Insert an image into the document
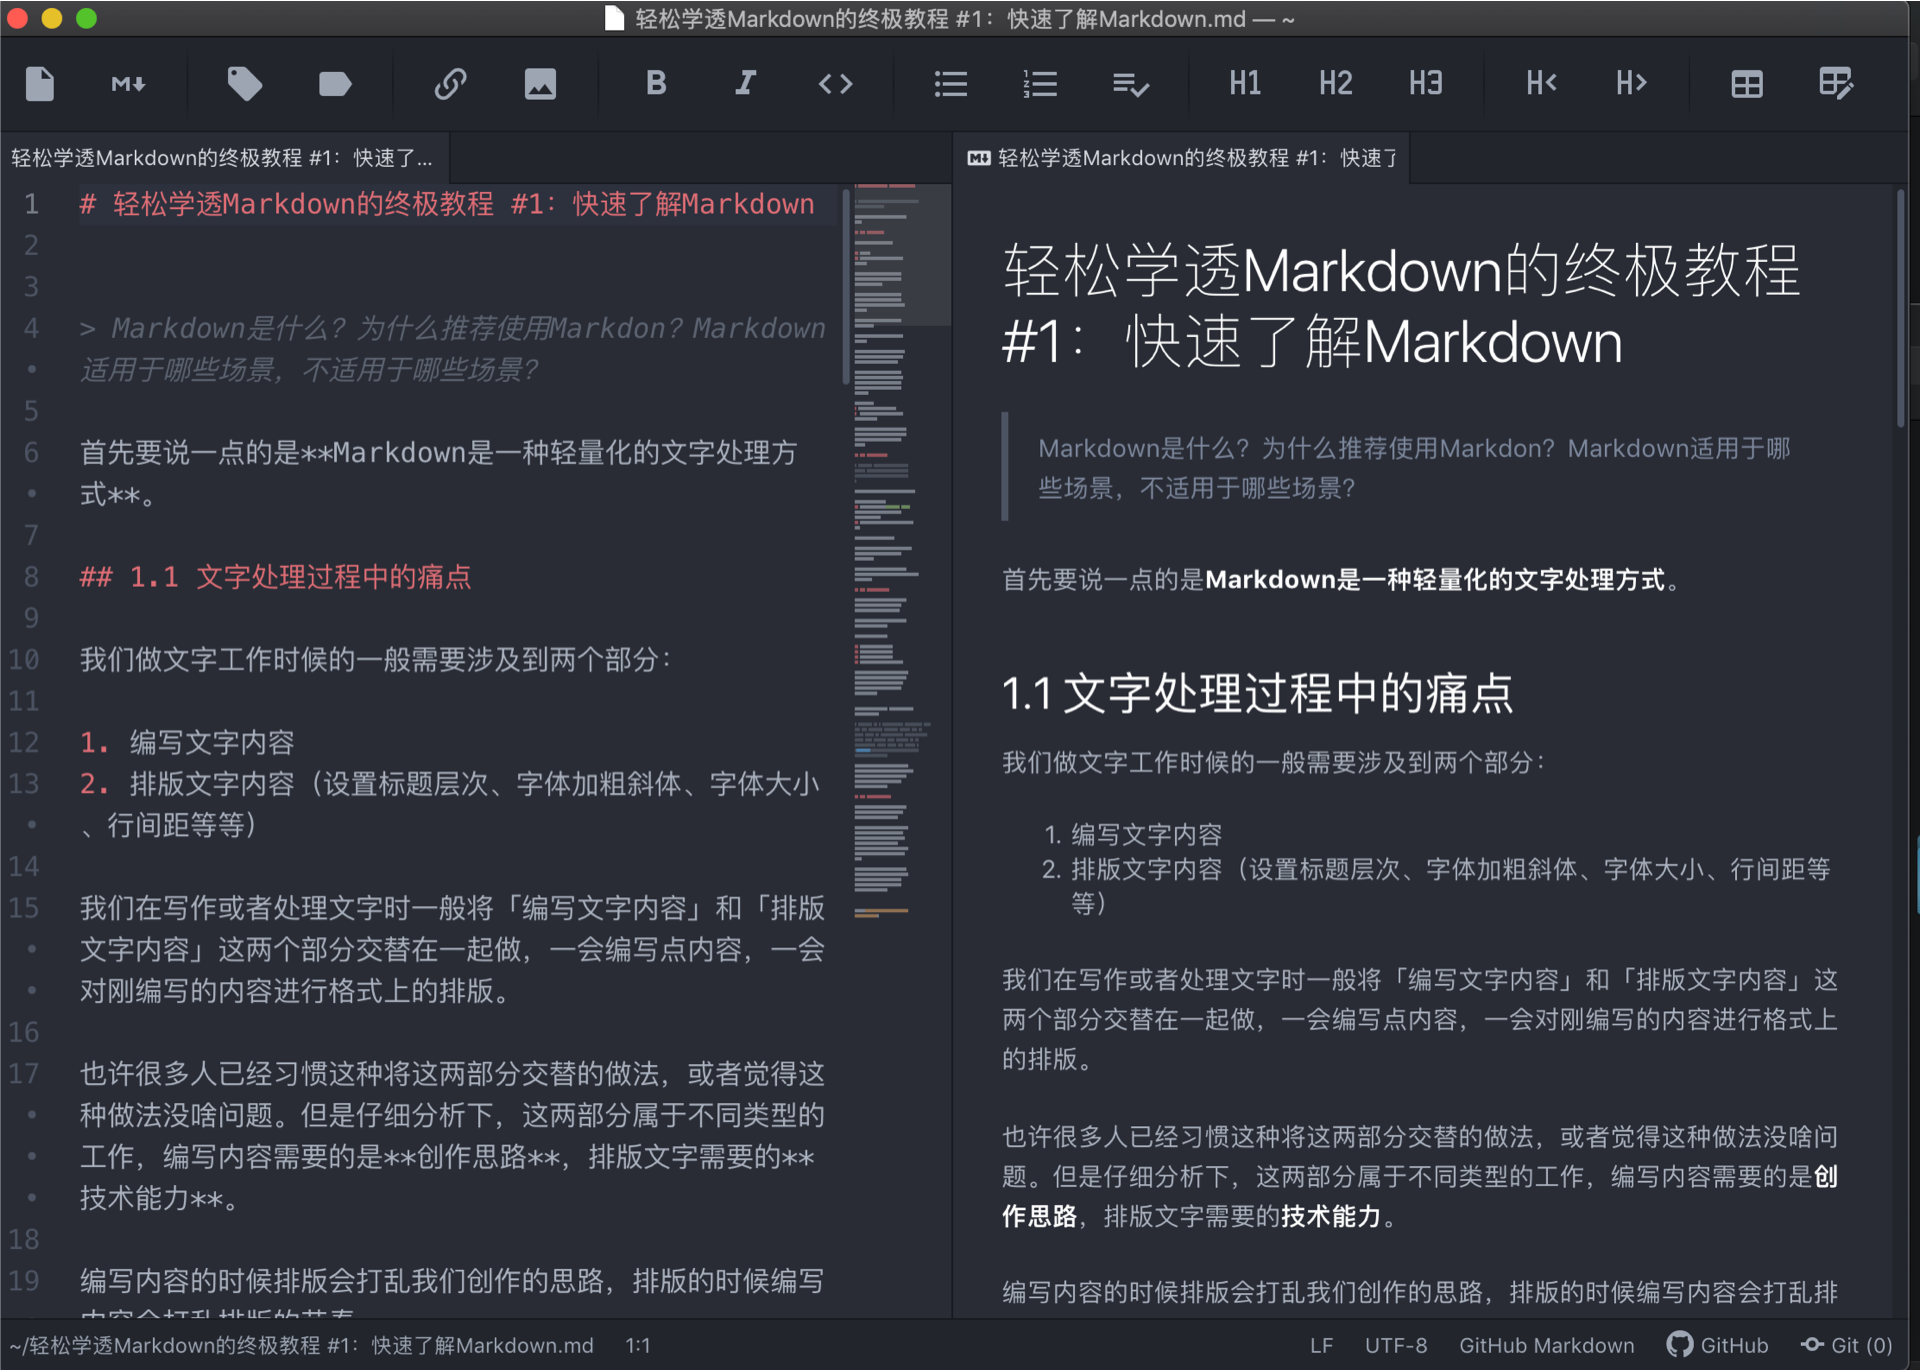The height and width of the screenshot is (1371, 1921). 540,84
